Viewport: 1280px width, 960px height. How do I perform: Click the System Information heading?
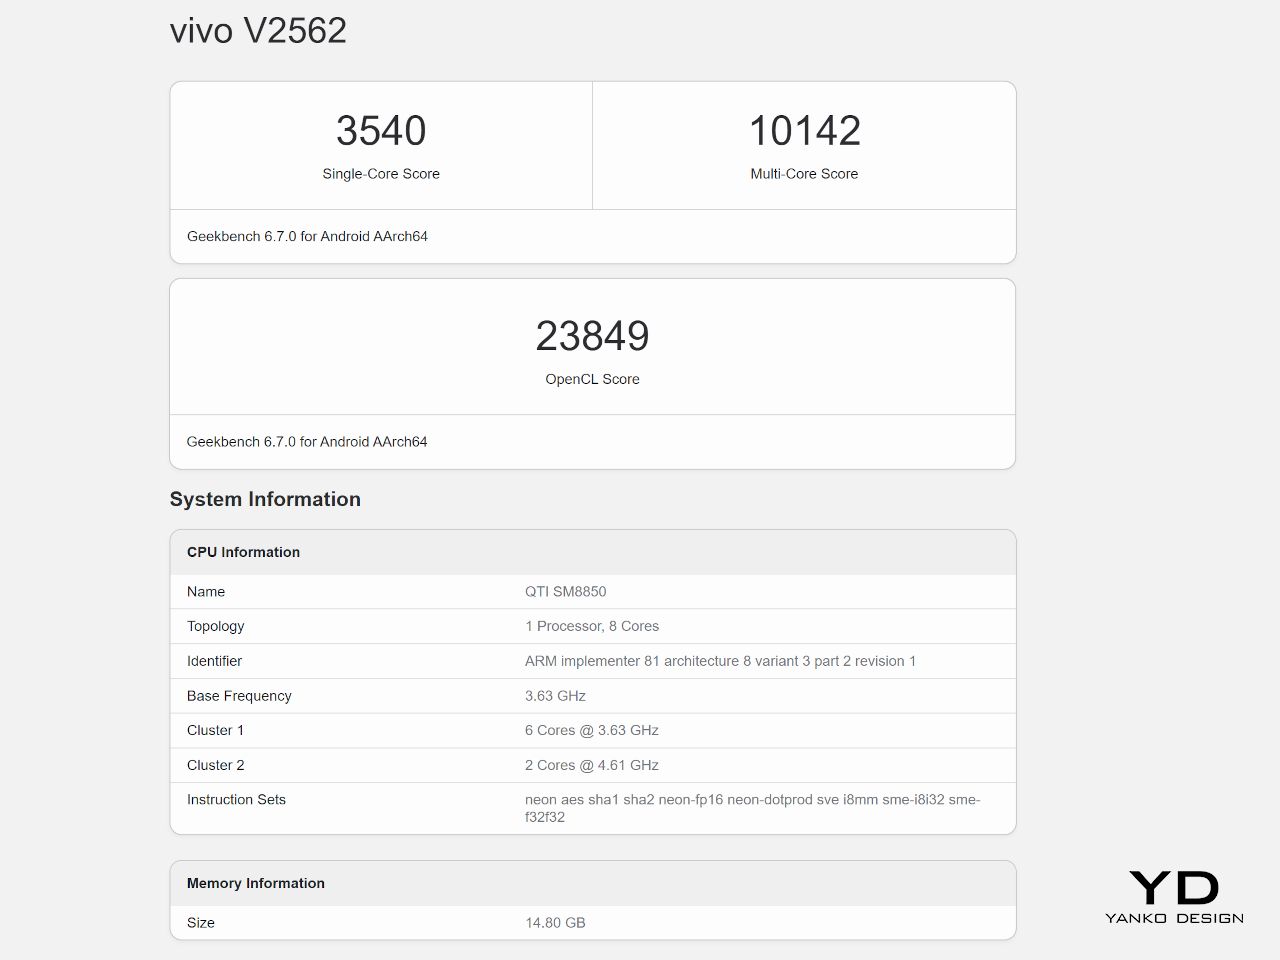click(x=265, y=499)
